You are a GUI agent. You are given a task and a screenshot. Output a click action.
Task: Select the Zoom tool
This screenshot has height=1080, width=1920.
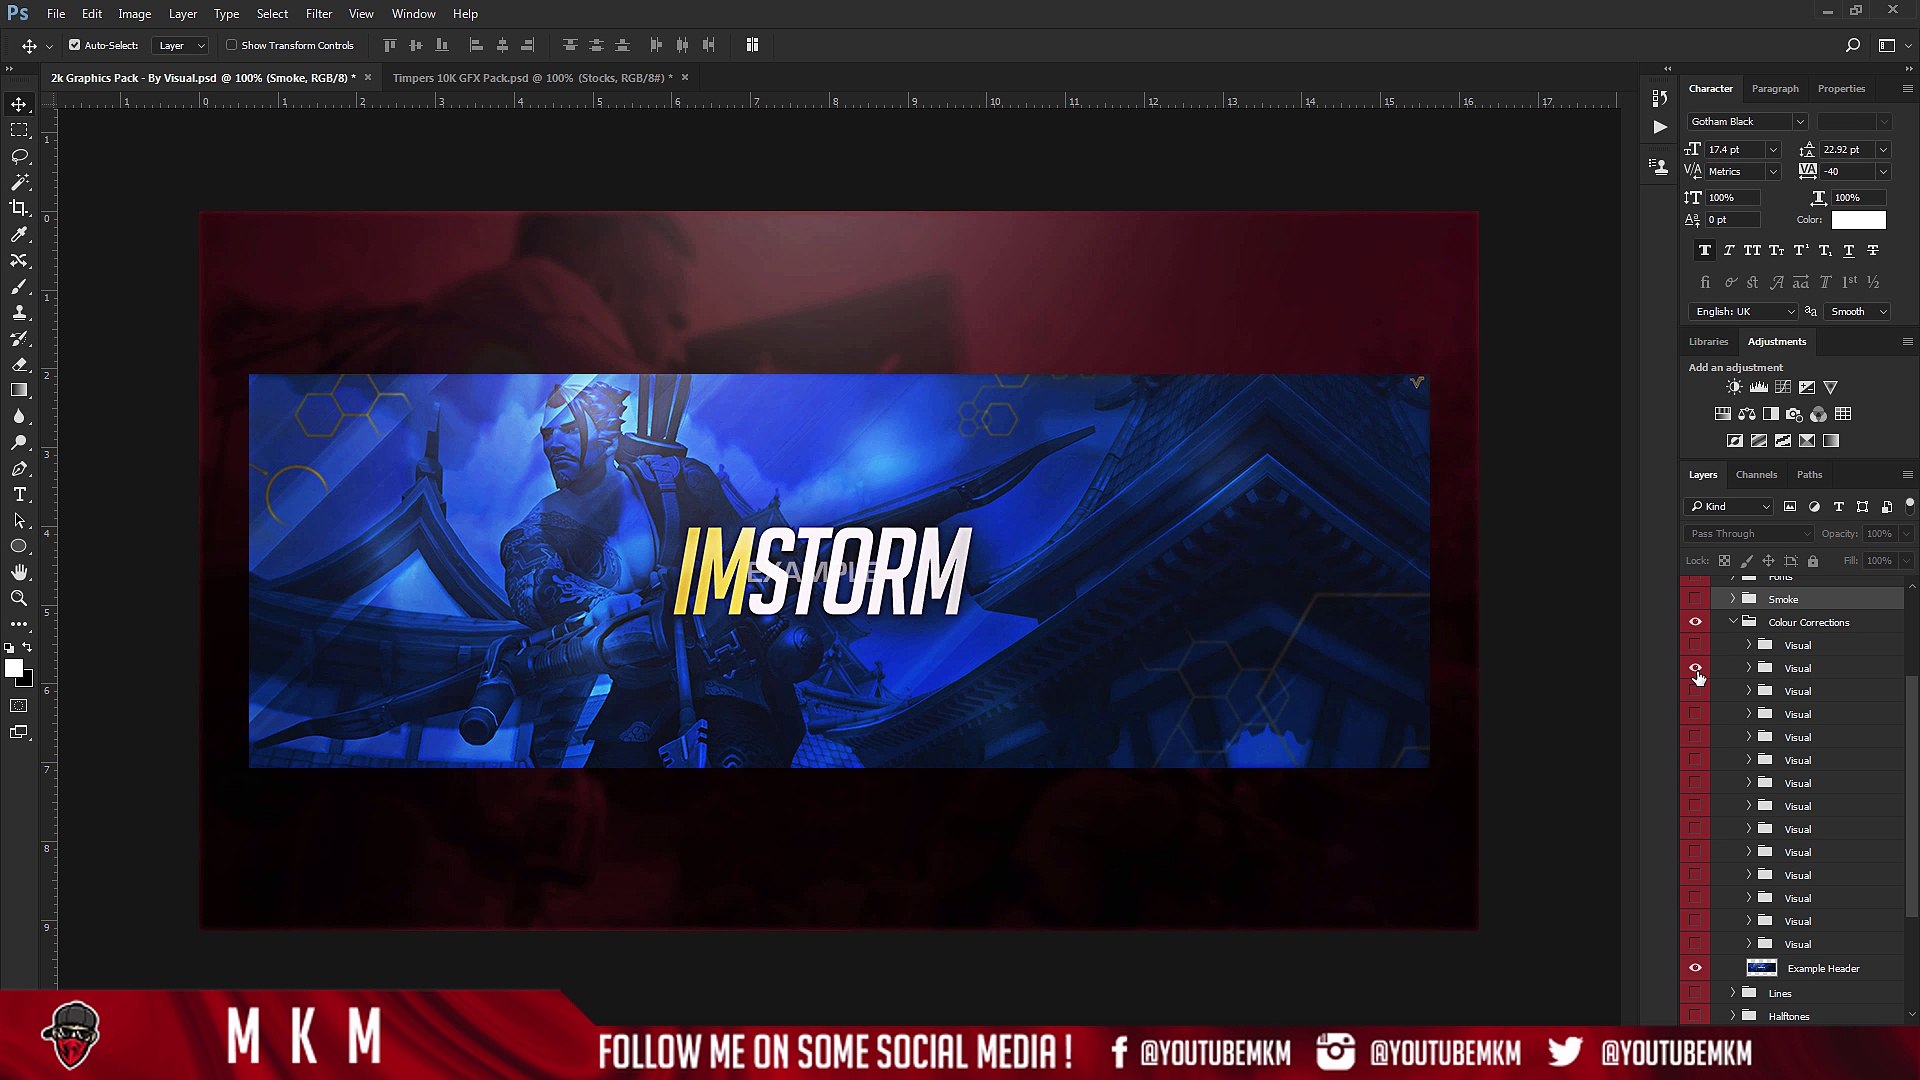(19, 598)
